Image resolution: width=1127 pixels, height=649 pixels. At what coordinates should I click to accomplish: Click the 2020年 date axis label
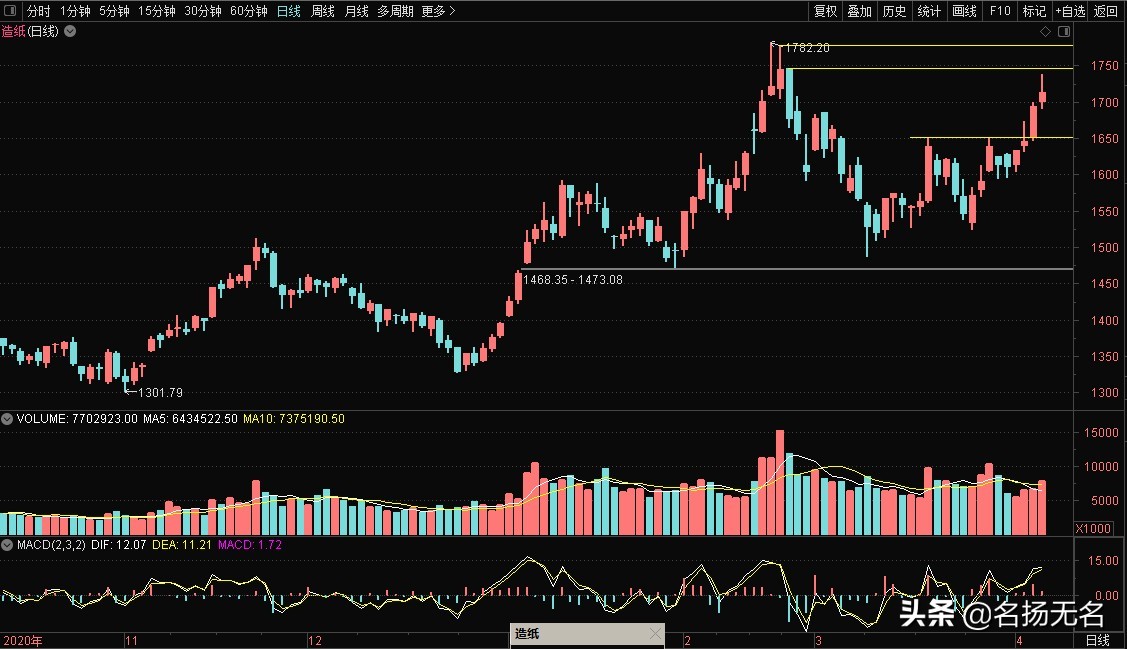(22, 640)
